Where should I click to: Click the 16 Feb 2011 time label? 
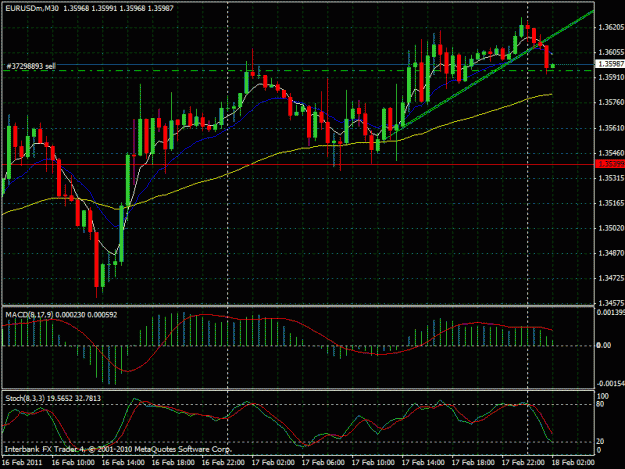pyautogui.click(x=22, y=462)
